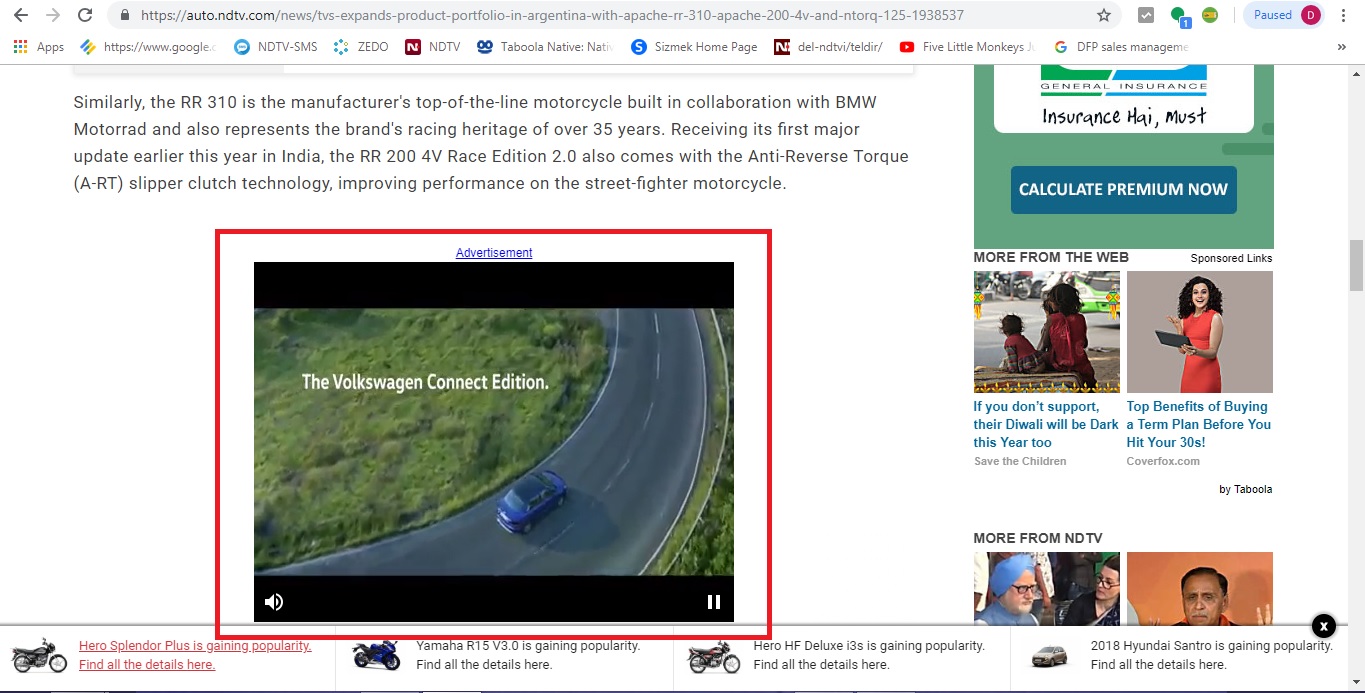Open Hero Splendor Plus popularity link
The width and height of the screenshot is (1365, 693).
coord(195,655)
